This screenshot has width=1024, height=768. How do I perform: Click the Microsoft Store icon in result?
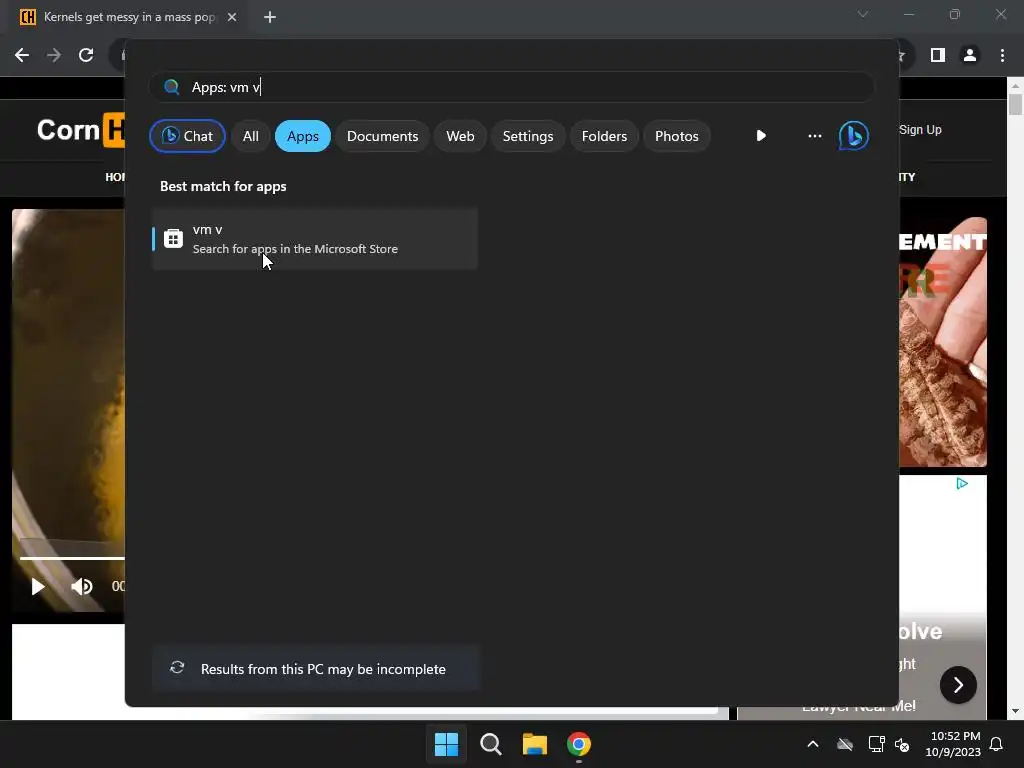pos(173,239)
